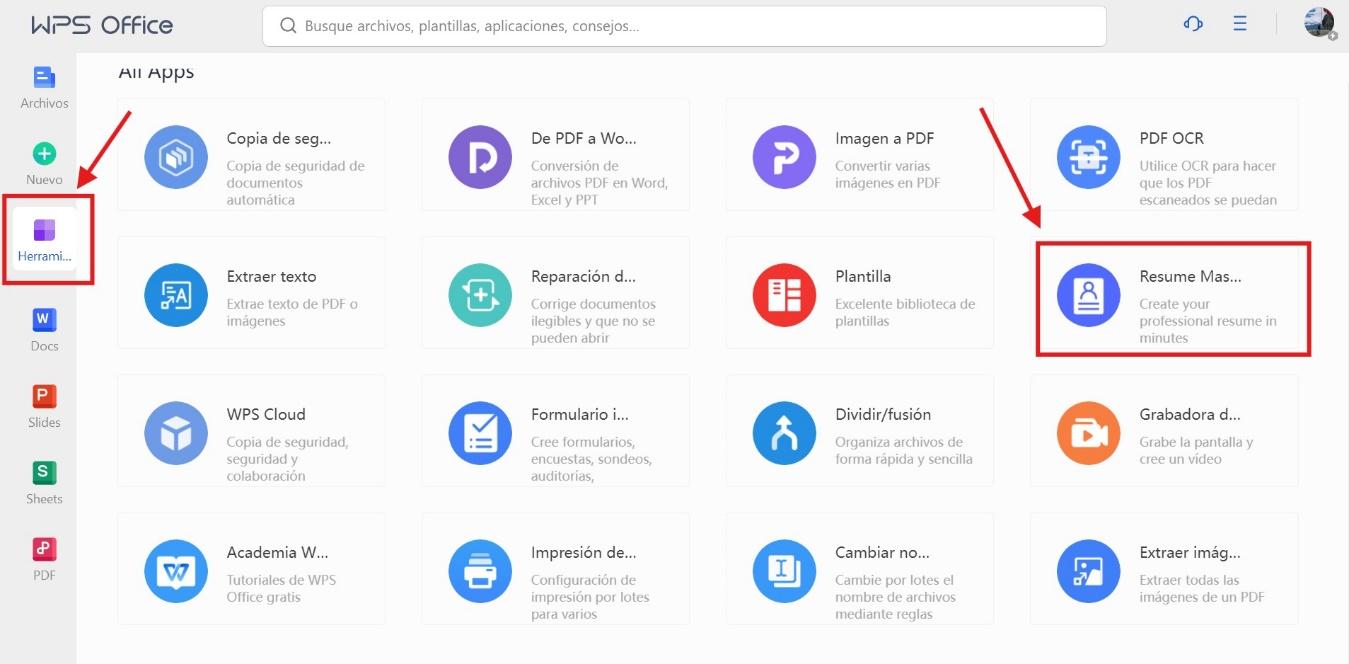Click the 'Academia W...' title text

tap(278, 552)
